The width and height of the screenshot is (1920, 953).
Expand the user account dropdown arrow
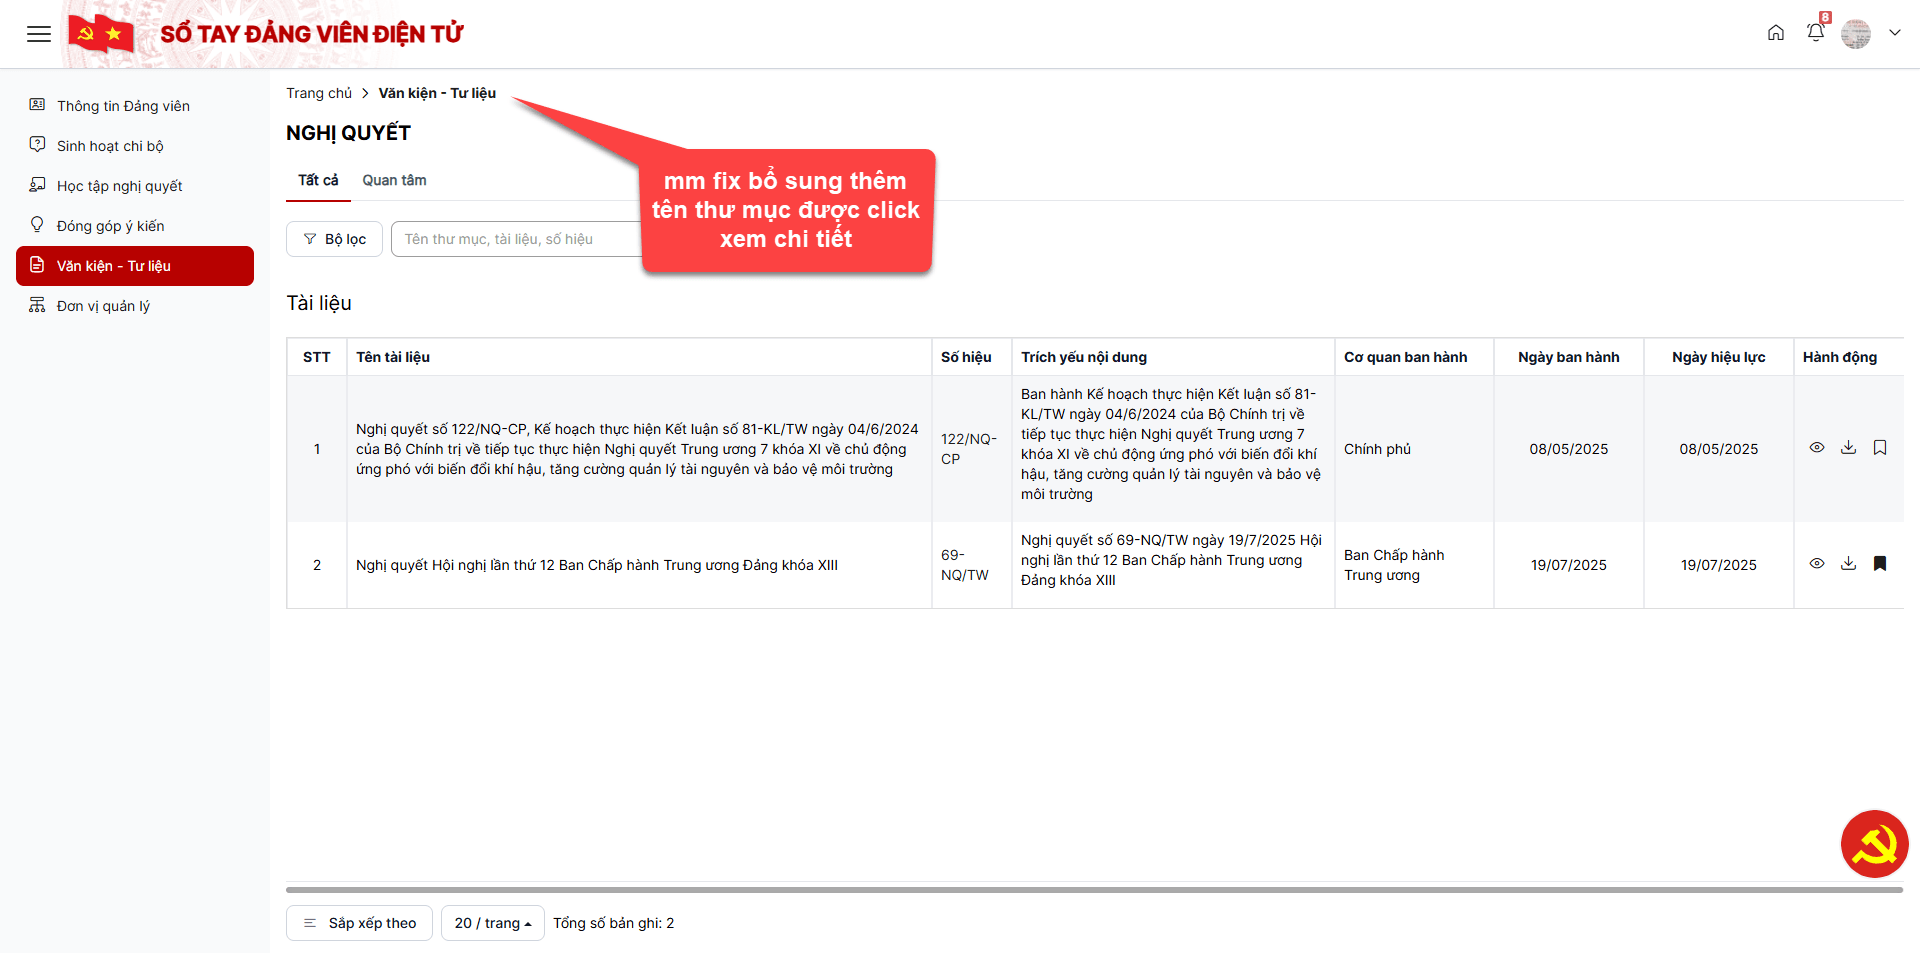coord(1894,33)
